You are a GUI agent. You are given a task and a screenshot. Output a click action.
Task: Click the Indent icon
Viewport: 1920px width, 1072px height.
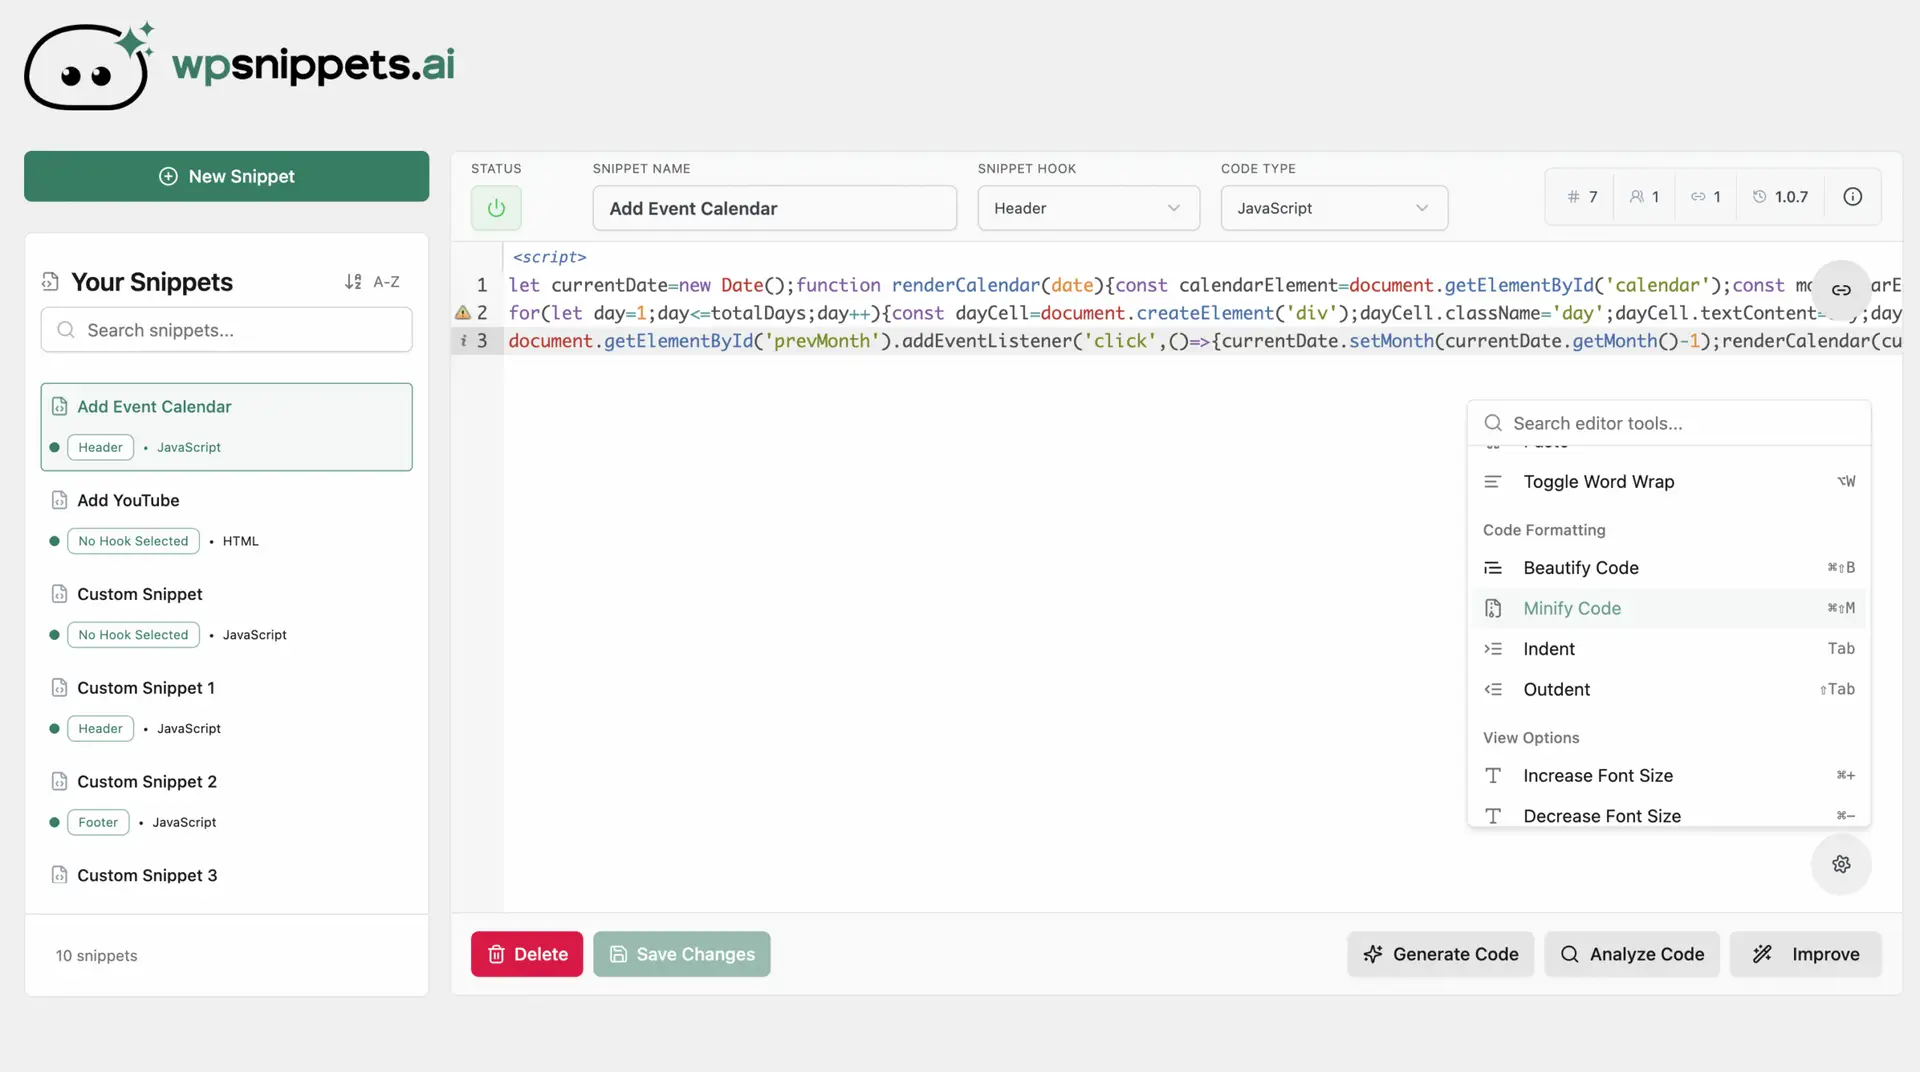click(1493, 649)
